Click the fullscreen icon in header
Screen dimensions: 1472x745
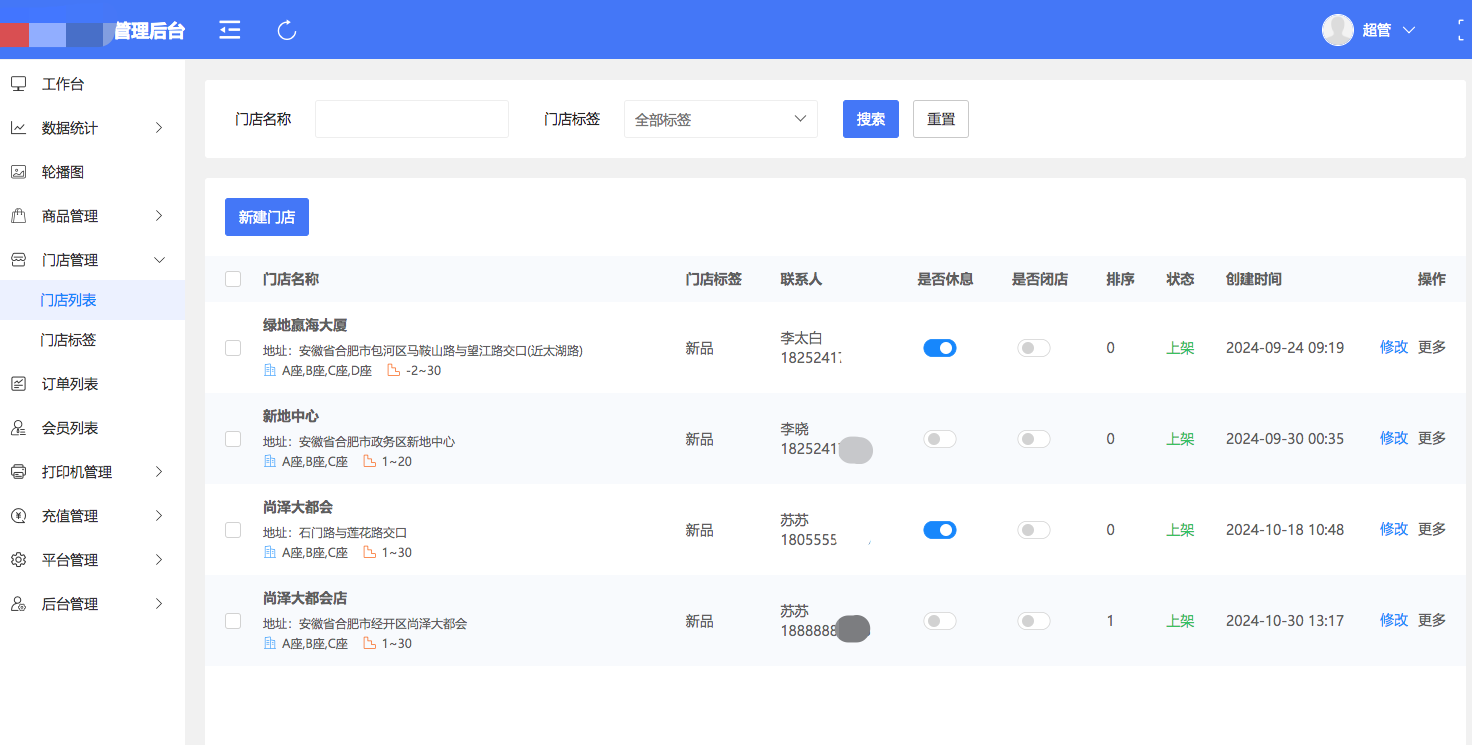pos(1462,30)
